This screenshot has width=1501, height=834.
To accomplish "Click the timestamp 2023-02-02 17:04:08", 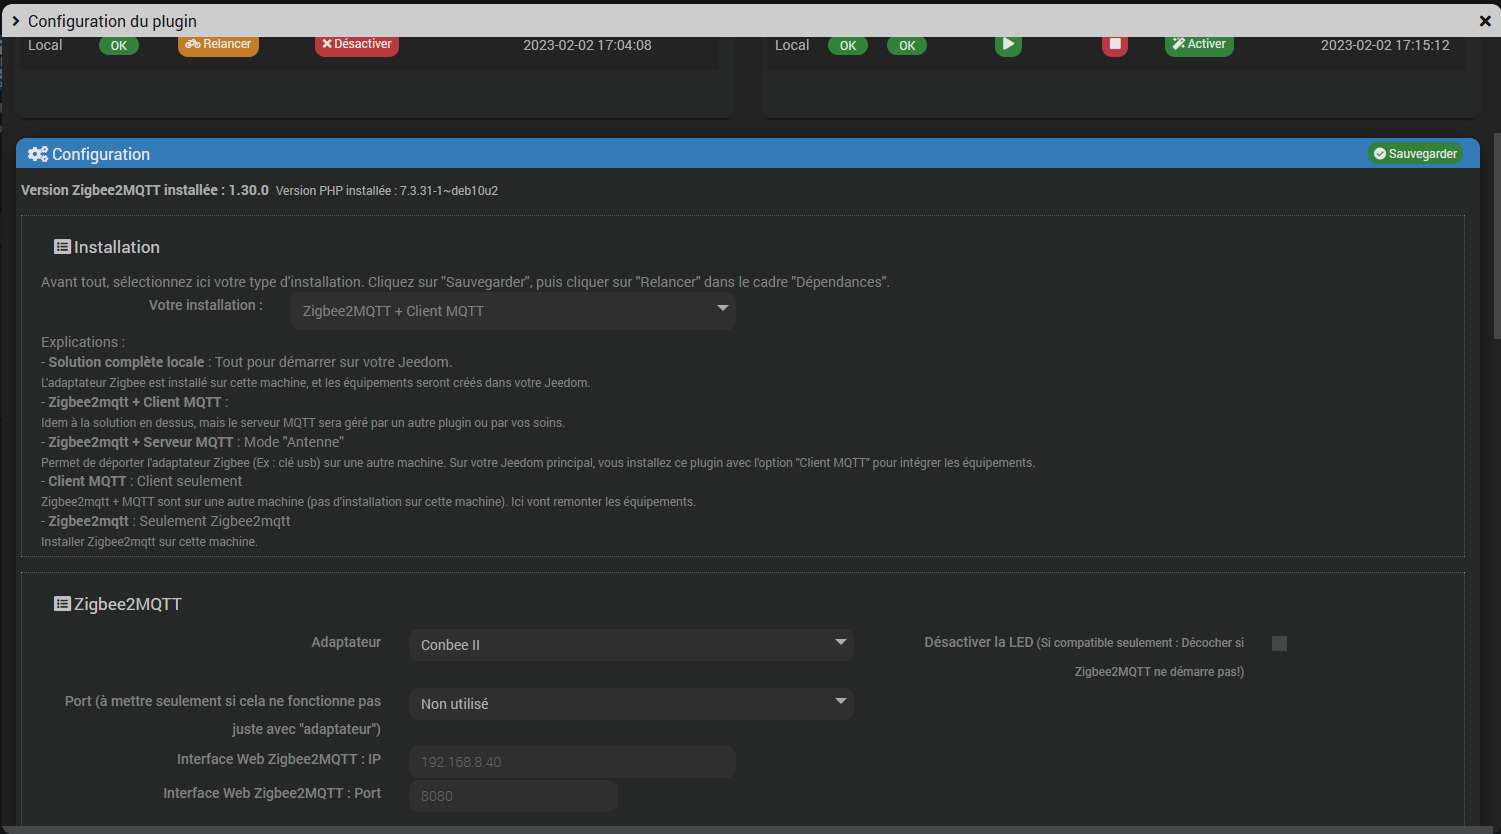I will (x=587, y=45).
